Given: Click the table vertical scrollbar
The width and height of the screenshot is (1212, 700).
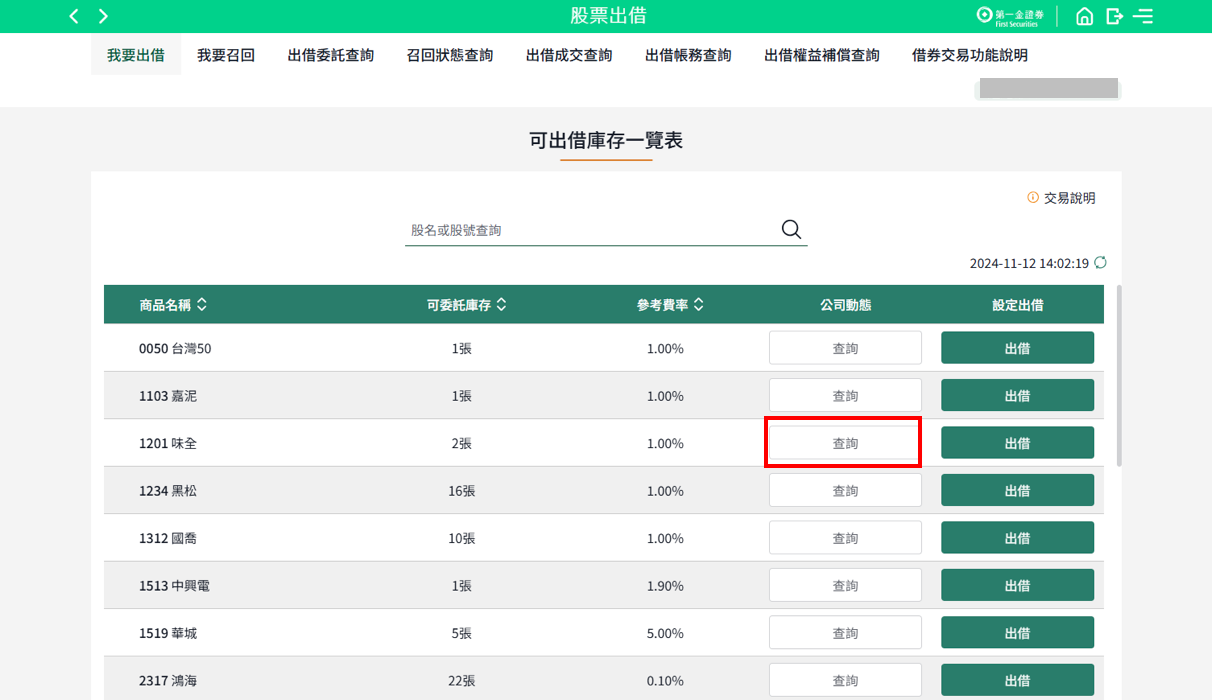Looking at the screenshot, I should point(1118,375).
